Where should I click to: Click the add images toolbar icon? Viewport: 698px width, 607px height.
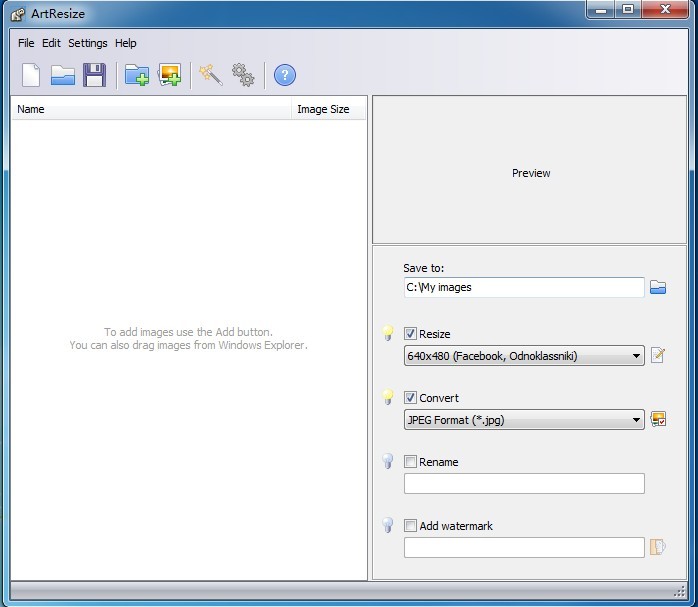[169, 75]
